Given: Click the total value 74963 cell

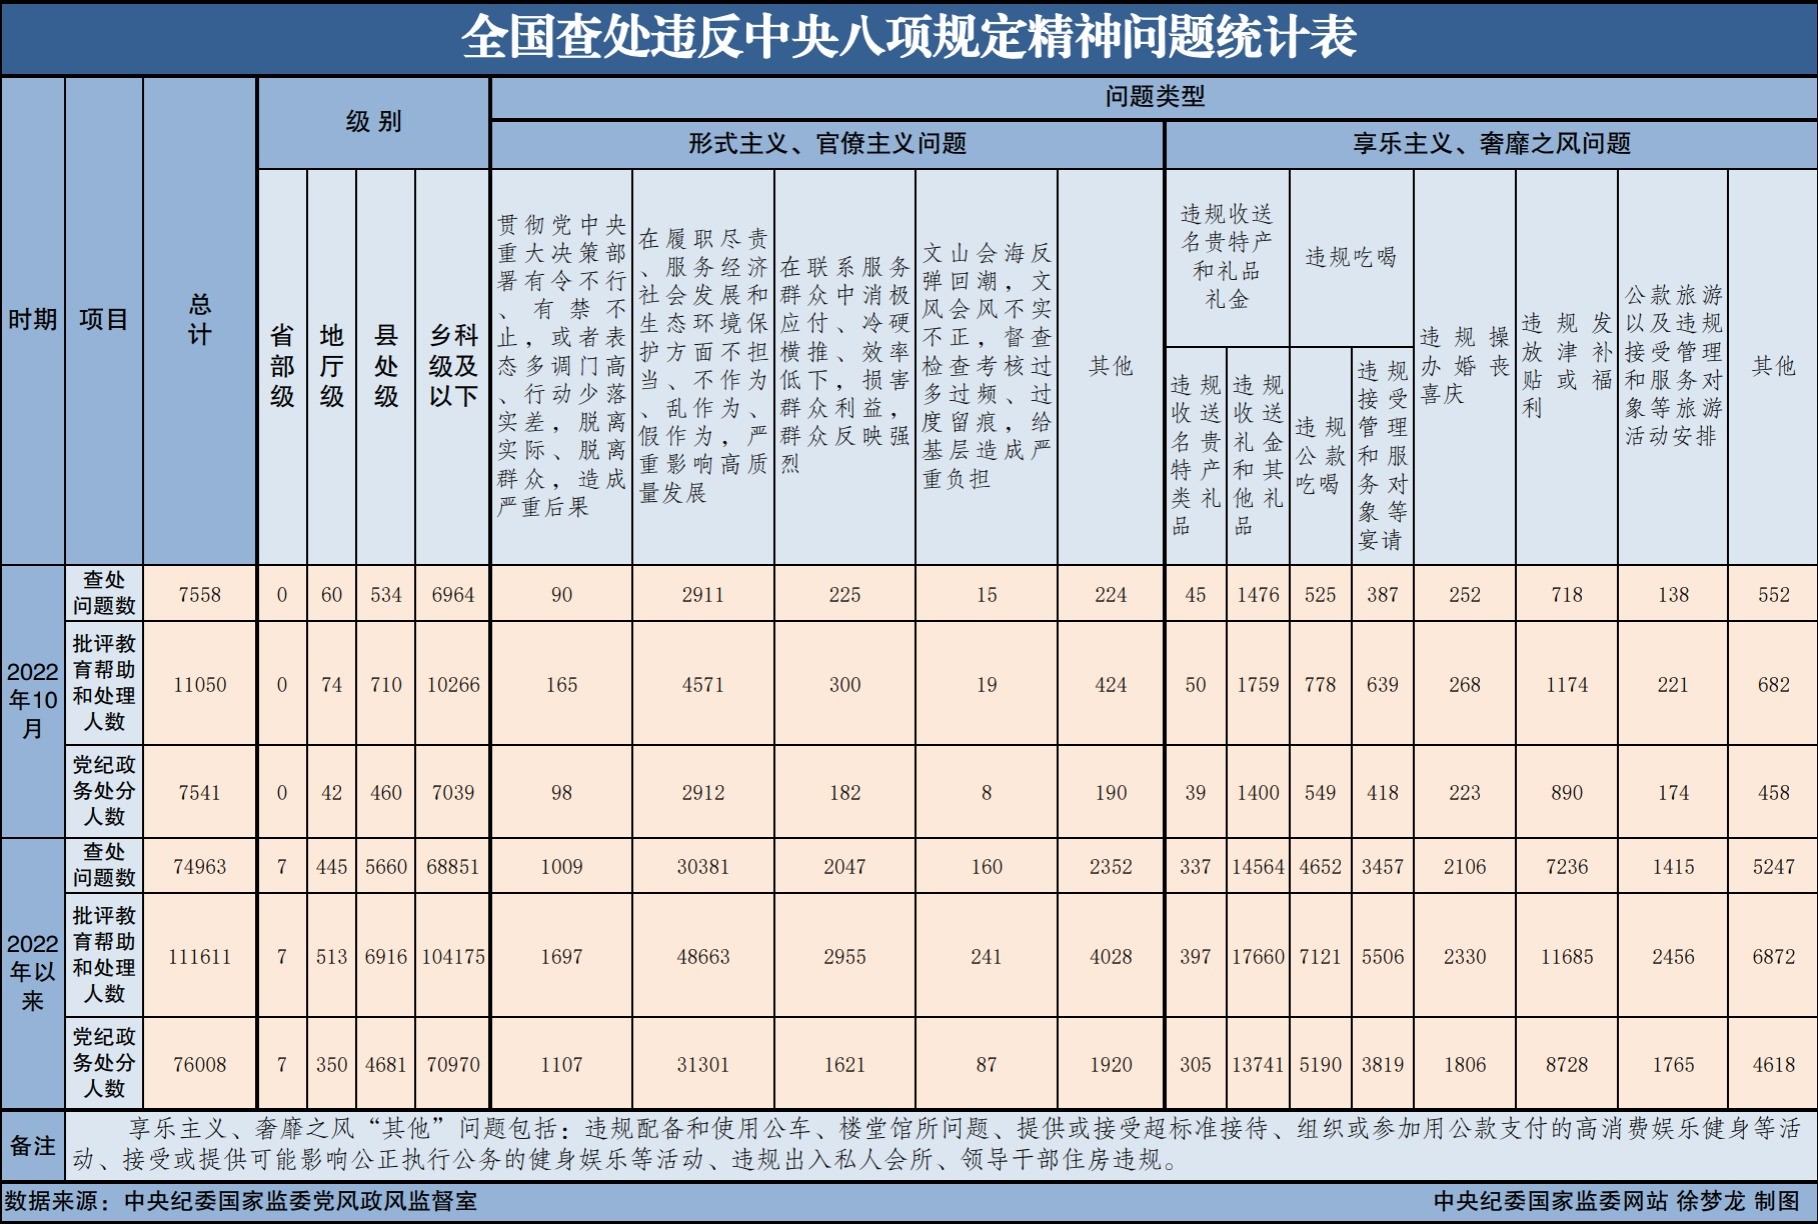Looking at the screenshot, I should (200, 866).
